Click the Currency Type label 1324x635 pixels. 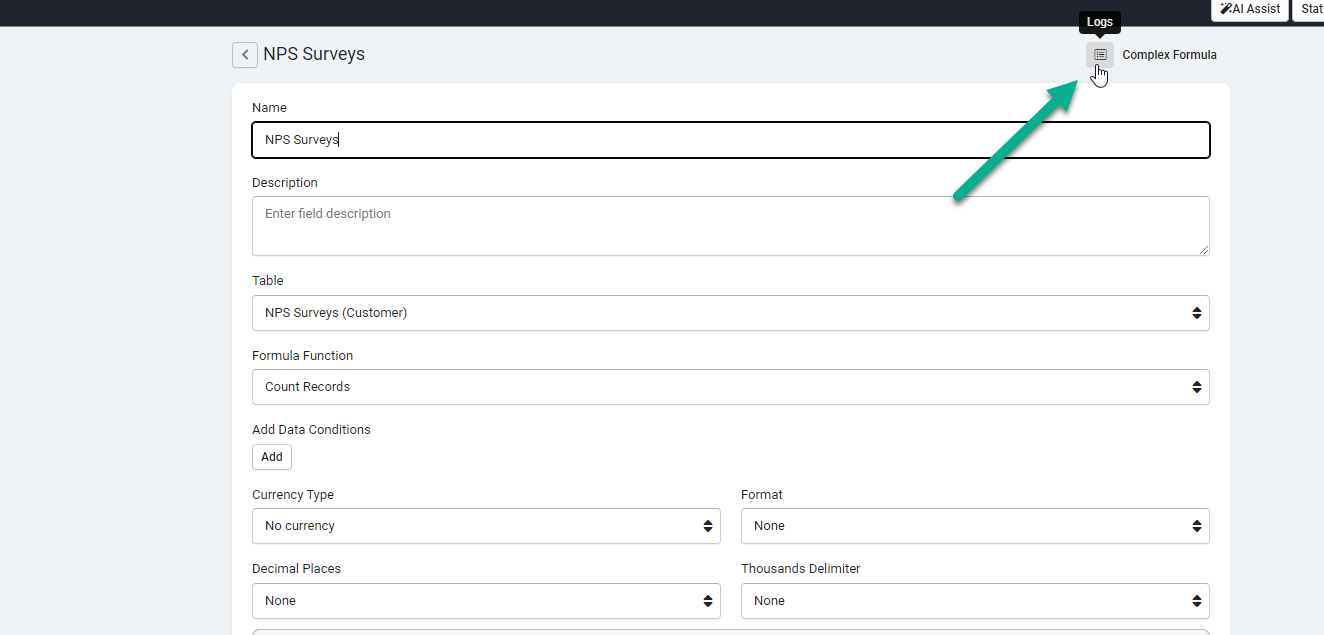click(293, 495)
